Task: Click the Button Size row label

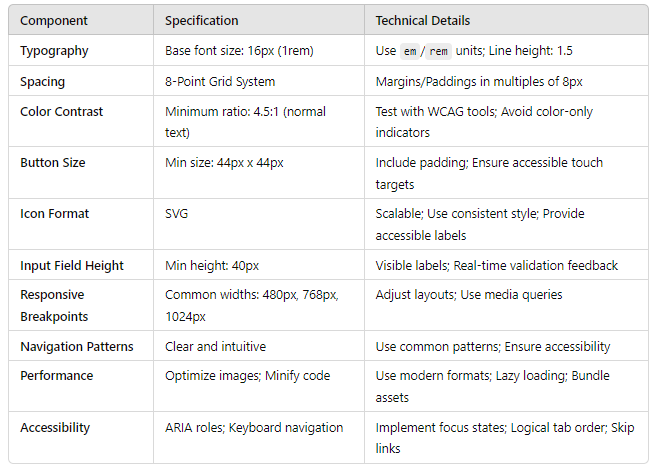Action: coord(53,162)
